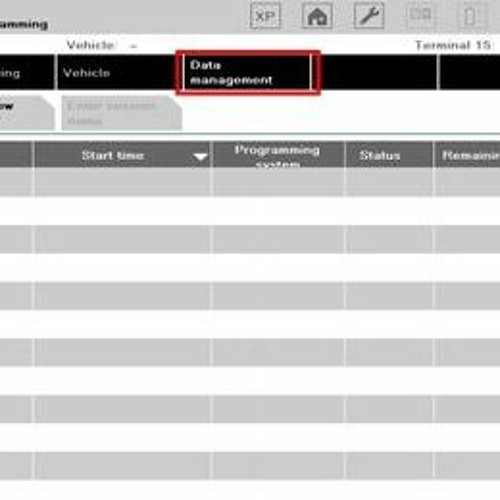
Task: Click the Status column header
Action: tap(389, 154)
